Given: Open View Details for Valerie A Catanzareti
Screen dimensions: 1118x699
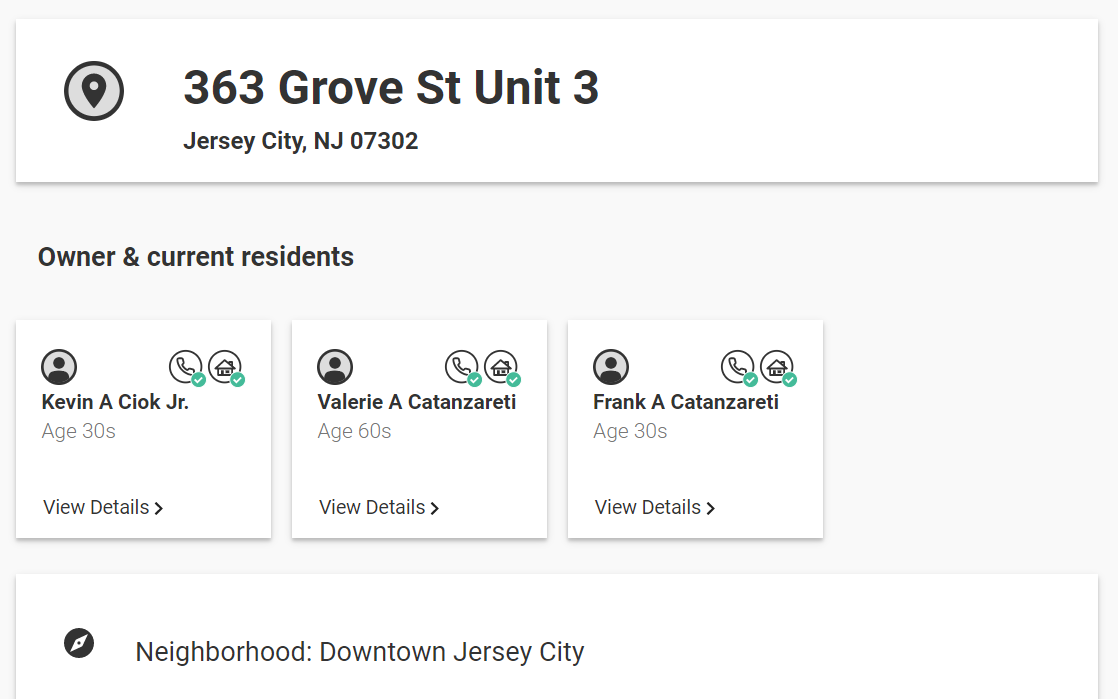Looking at the screenshot, I should coord(379,507).
